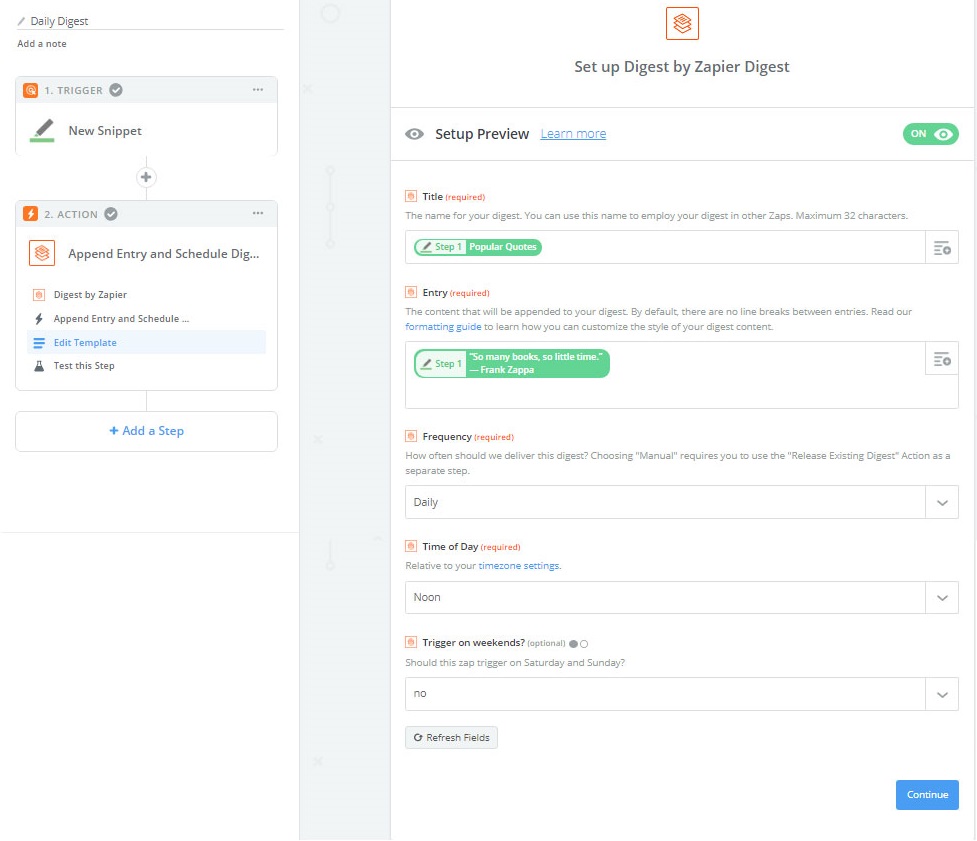Open the insert-field icon for Title
977x841 pixels.
coord(942,247)
